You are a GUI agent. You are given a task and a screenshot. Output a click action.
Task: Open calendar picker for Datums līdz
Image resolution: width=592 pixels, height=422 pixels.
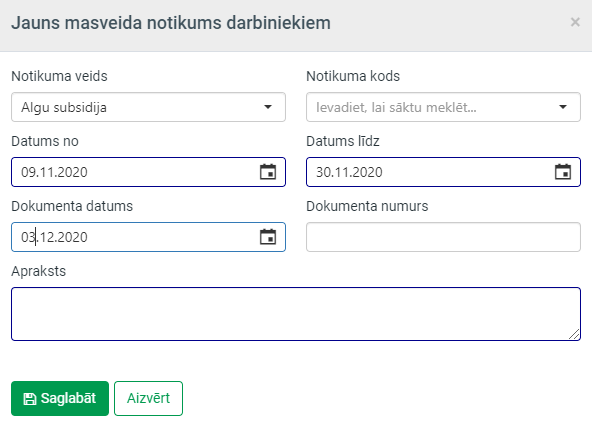(563, 172)
